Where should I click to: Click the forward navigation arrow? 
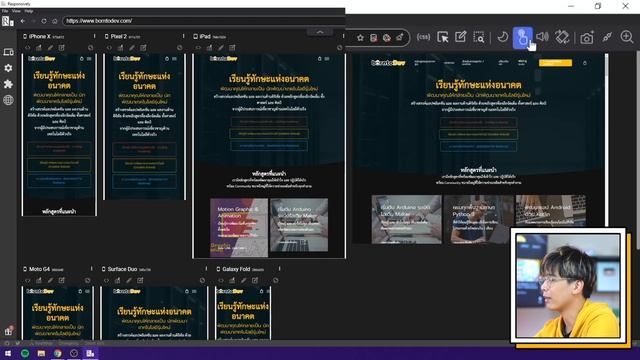pos(33,21)
